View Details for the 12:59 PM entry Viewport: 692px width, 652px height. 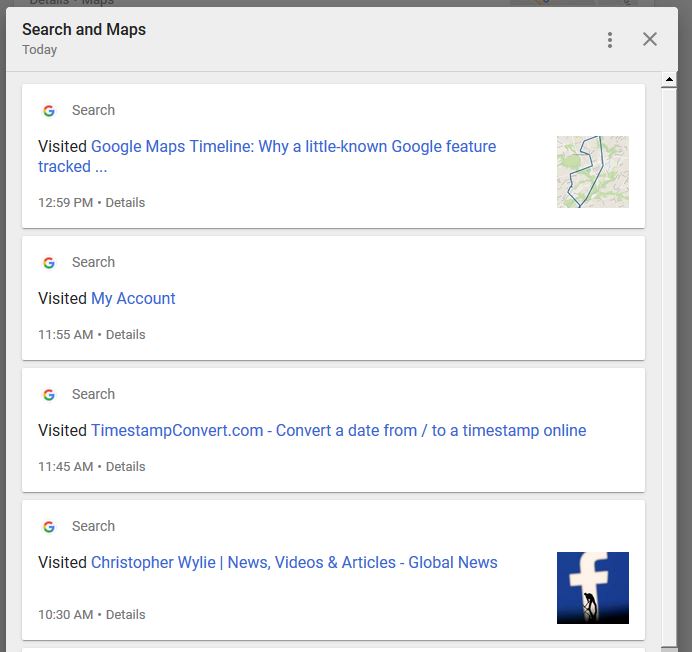125,203
